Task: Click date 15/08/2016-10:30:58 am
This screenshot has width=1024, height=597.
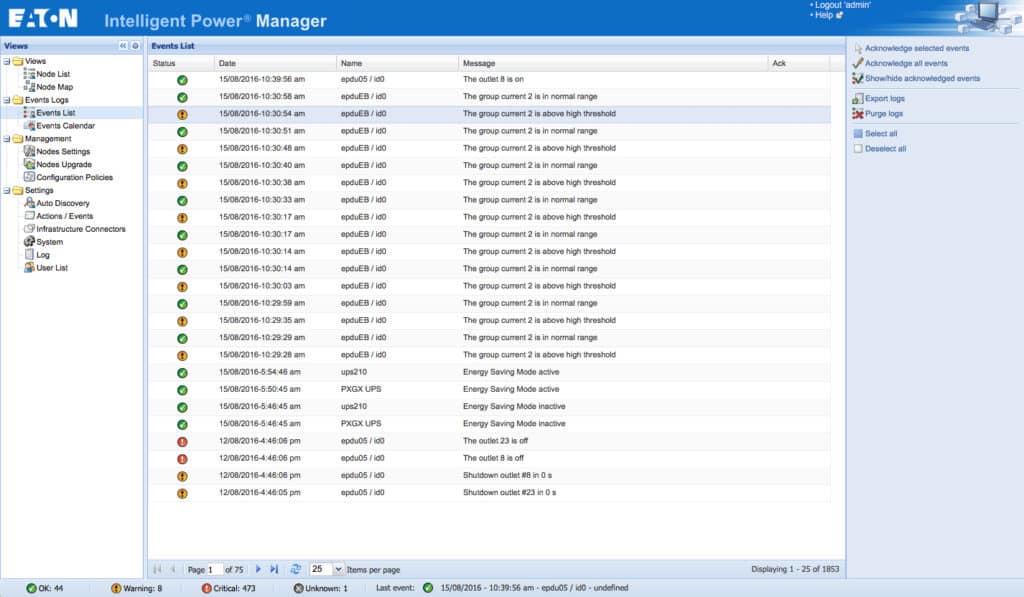Action: pos(262,97)
